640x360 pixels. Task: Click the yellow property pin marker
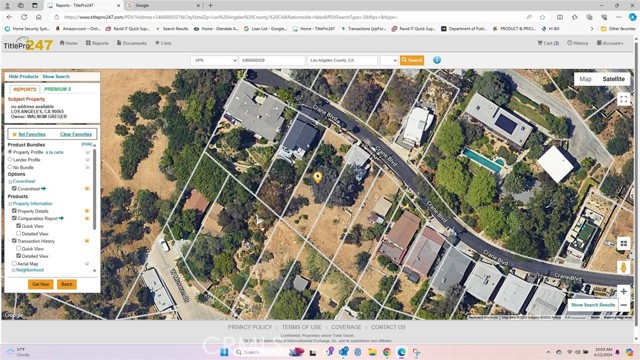point(318,177)
